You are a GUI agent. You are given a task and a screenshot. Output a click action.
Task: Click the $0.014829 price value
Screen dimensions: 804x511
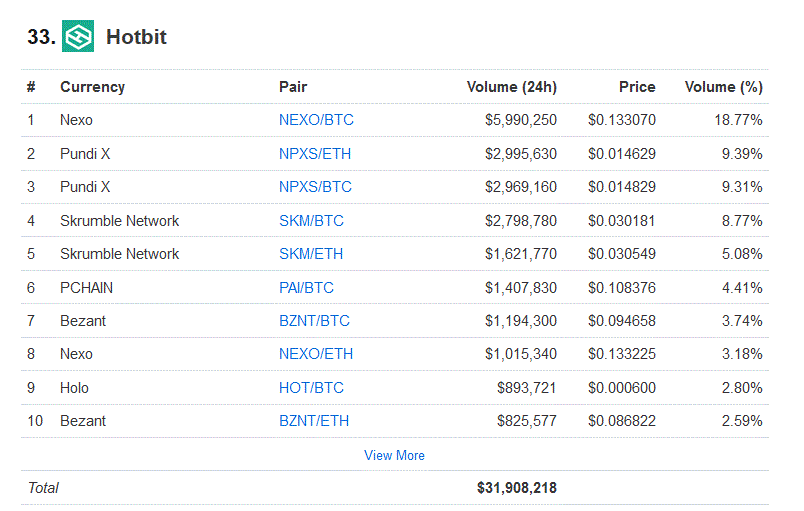coord(622,187)
